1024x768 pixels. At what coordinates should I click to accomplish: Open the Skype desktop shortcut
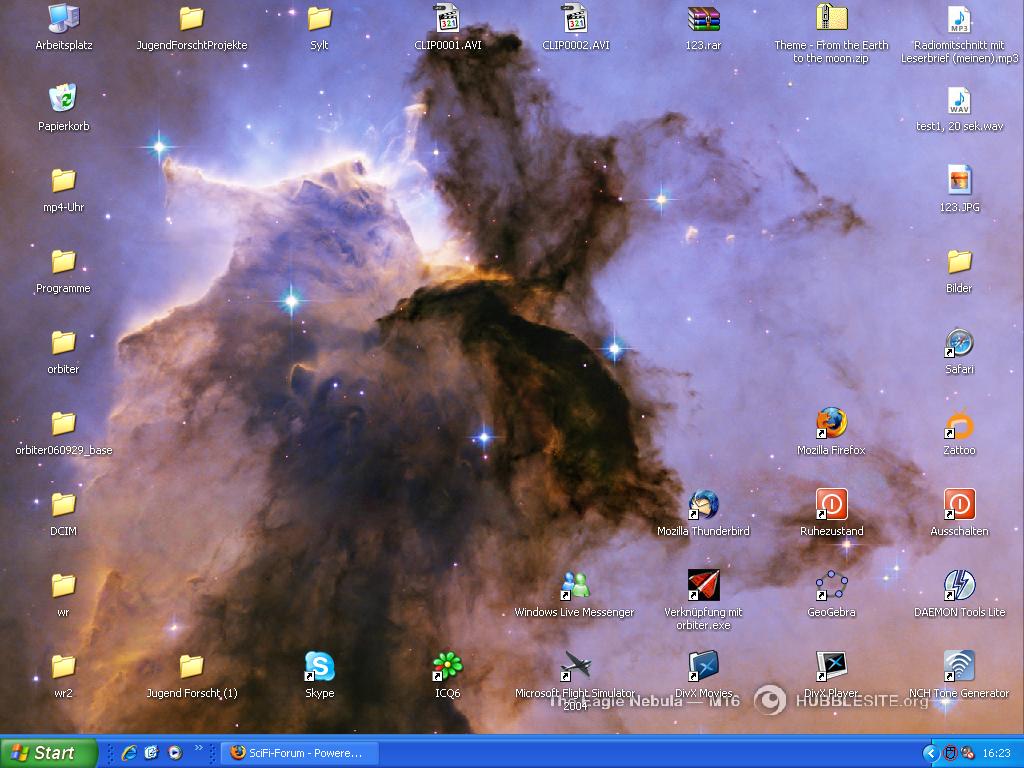(x=319, y=667)
